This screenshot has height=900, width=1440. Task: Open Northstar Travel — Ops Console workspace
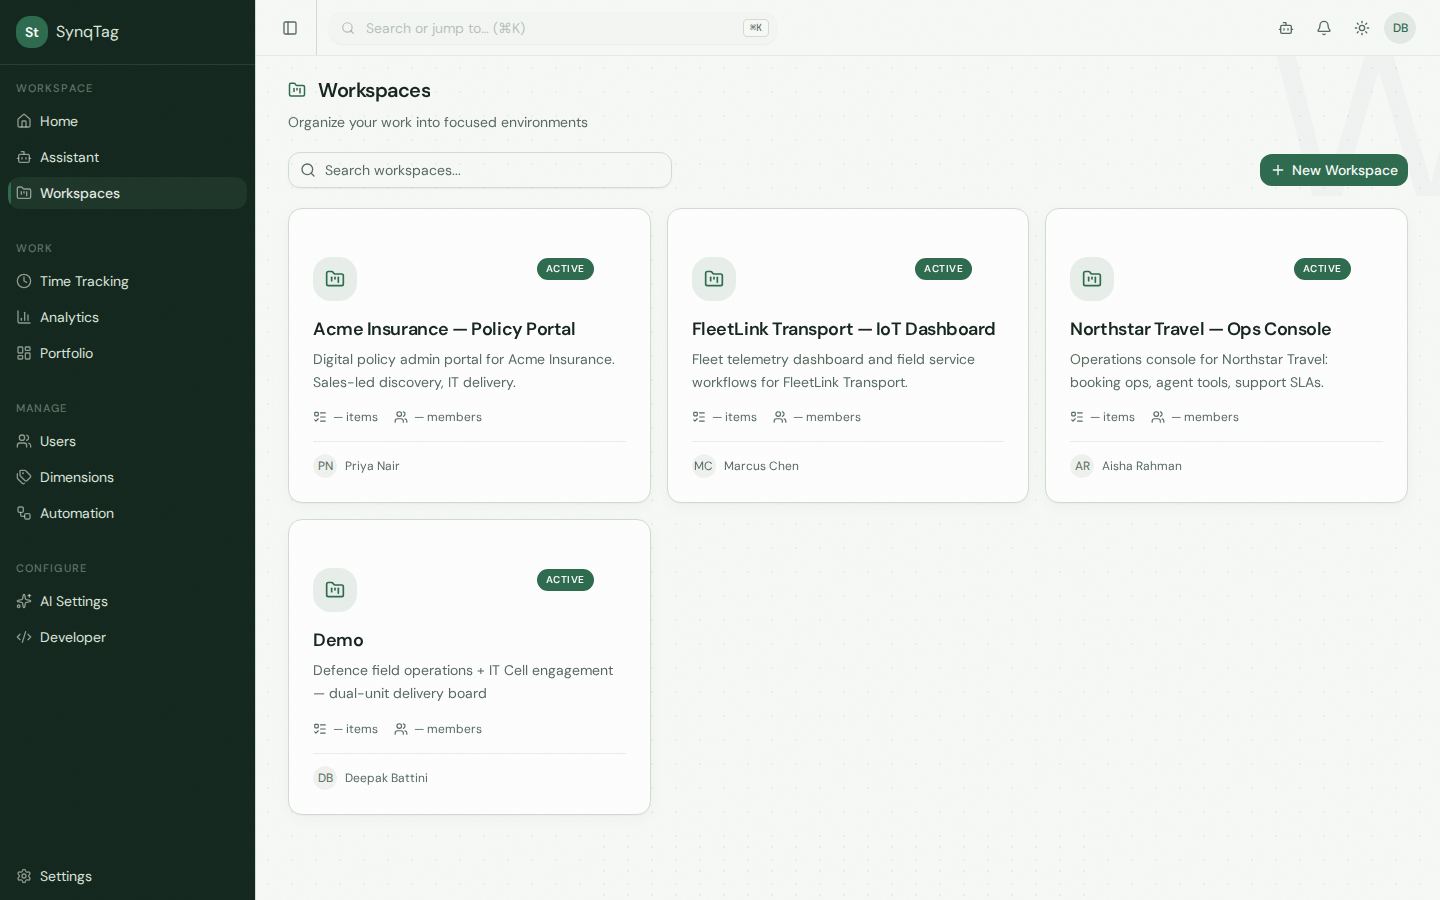tap(1200, 329)
